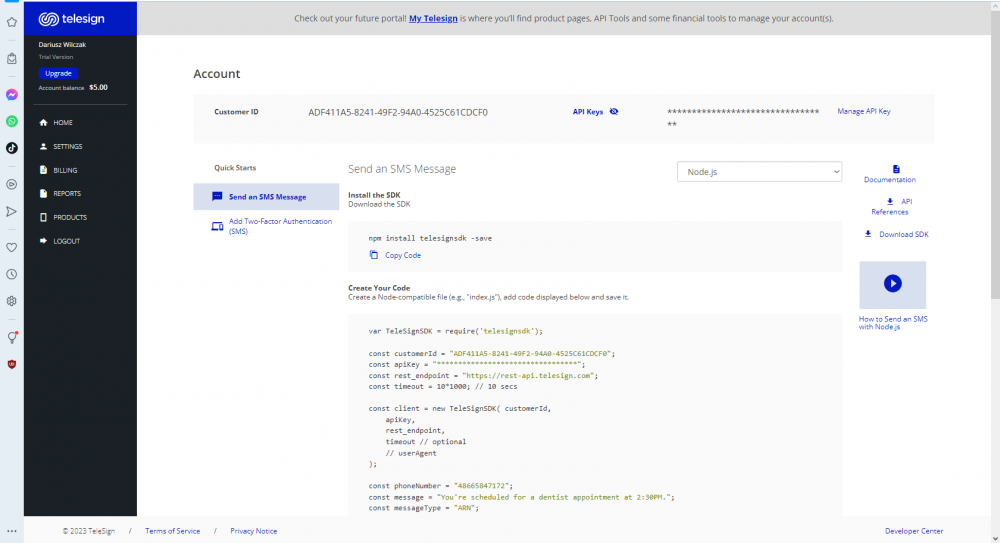1000x543 pixels.
Task: Toggle API key visibility eye icon
Action: pos(614,112)
